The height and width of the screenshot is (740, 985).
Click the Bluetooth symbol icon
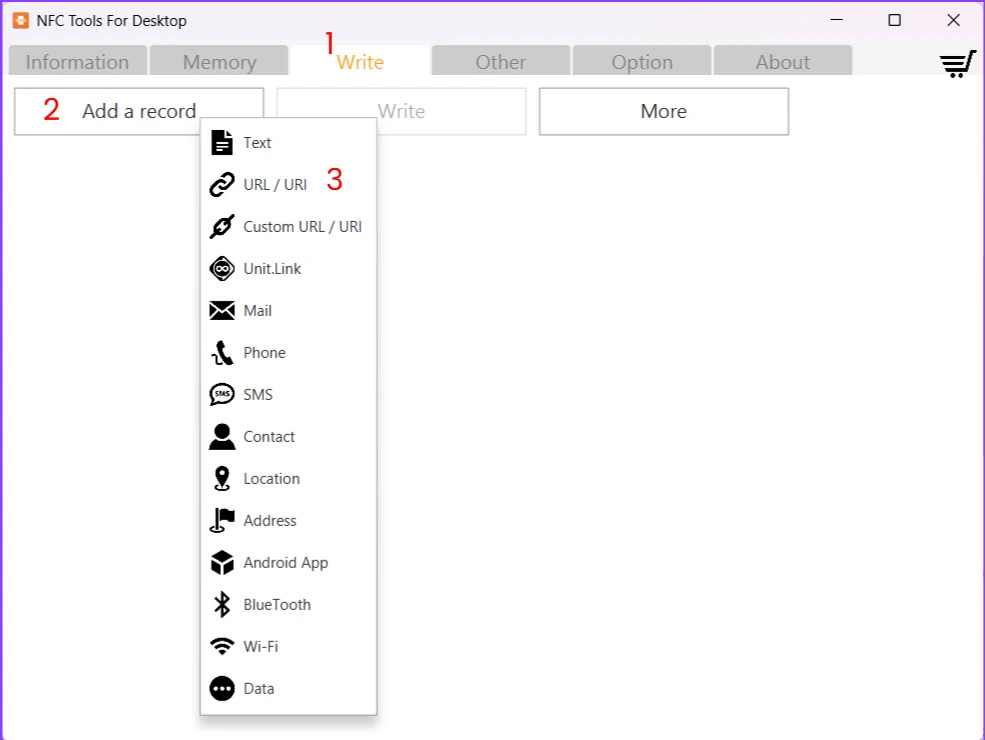pos(222,605)
